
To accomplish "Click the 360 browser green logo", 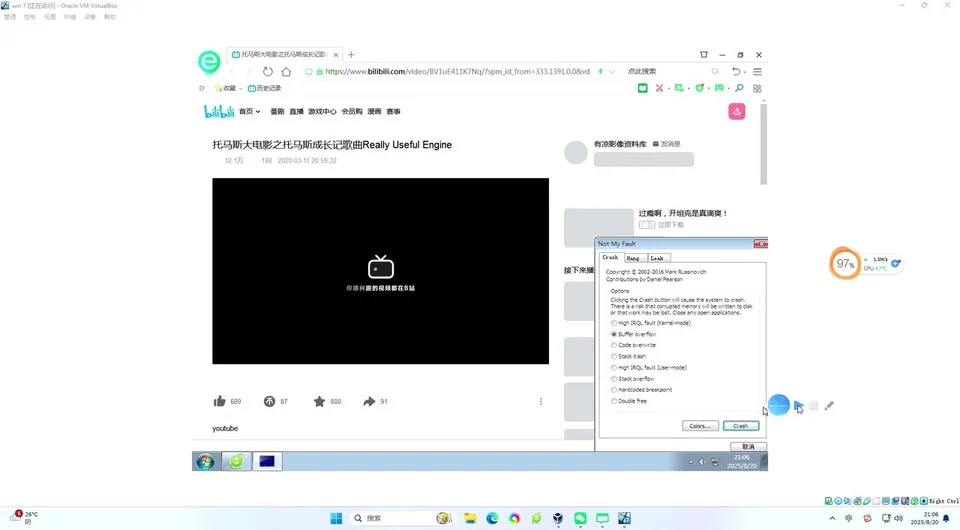I will [x=209, y=62].
